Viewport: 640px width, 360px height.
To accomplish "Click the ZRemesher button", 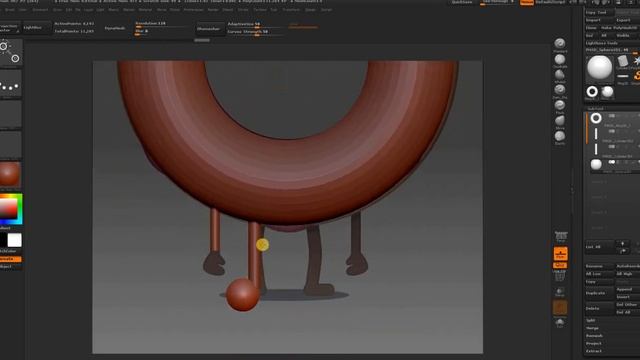I will coord(209,29).
